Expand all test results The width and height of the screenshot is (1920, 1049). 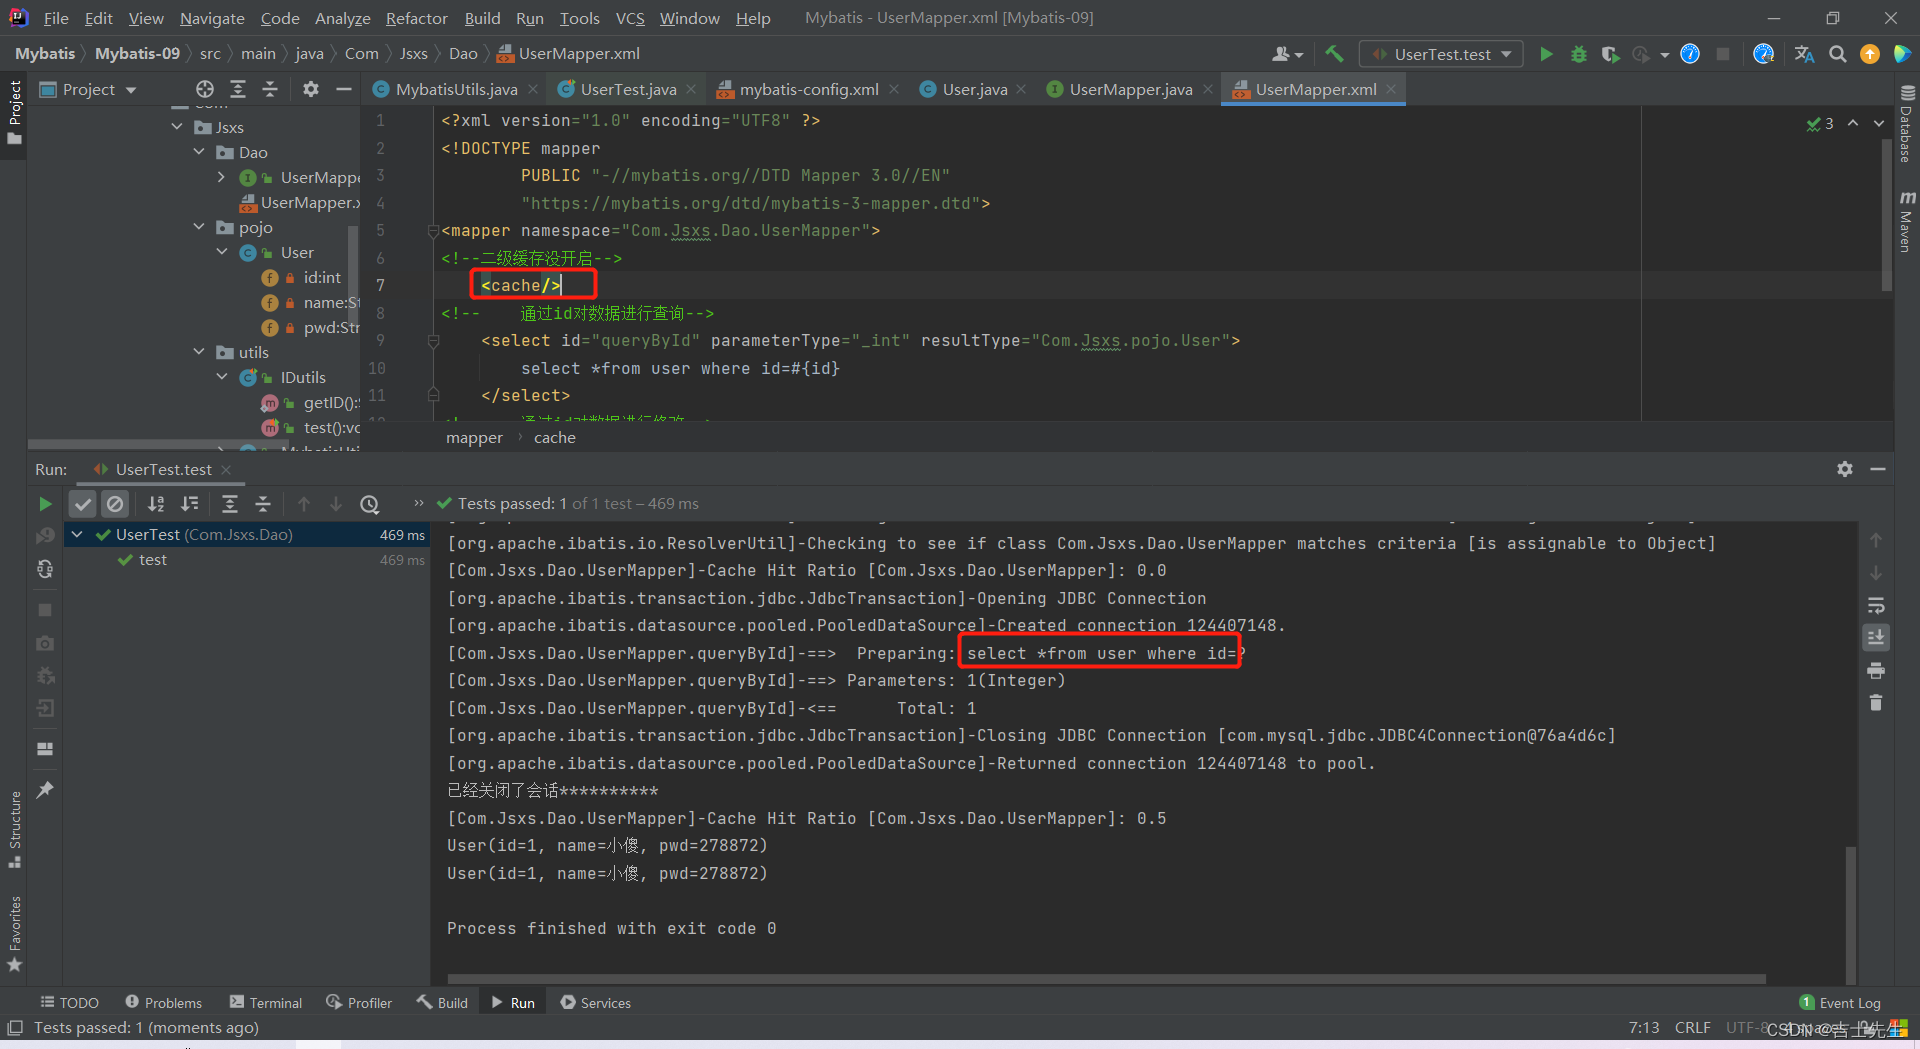click(230, 504)
